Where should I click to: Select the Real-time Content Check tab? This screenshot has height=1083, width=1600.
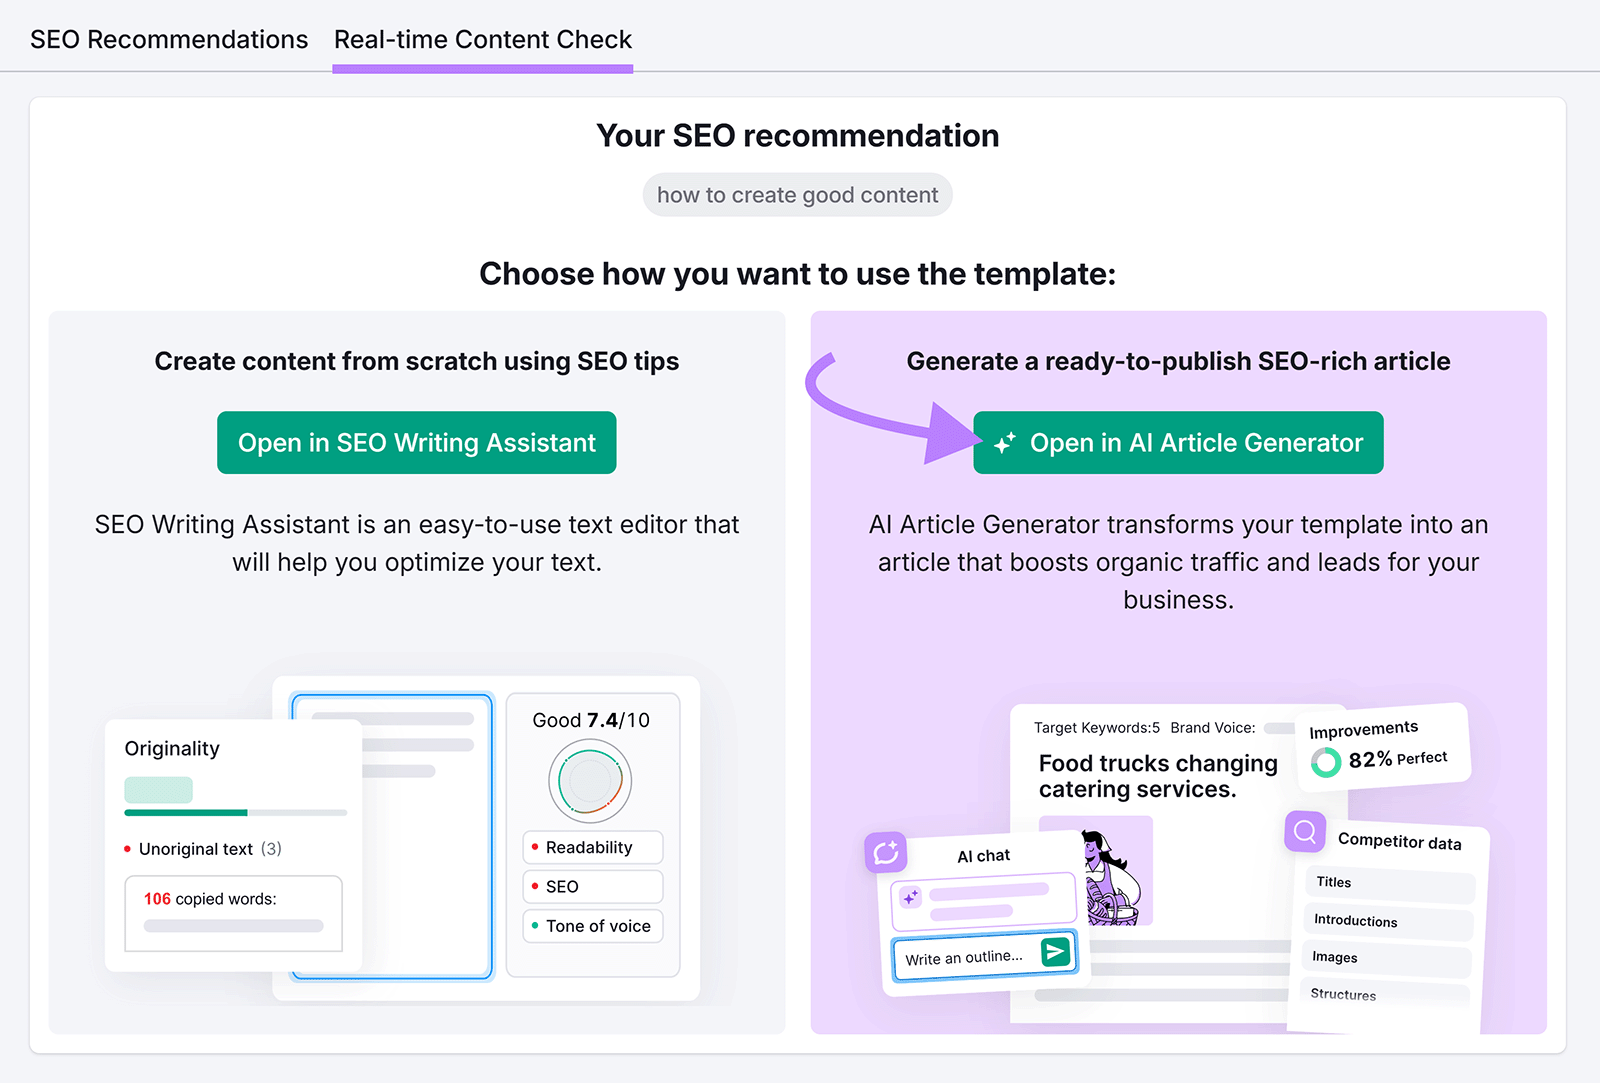point(483,39)
